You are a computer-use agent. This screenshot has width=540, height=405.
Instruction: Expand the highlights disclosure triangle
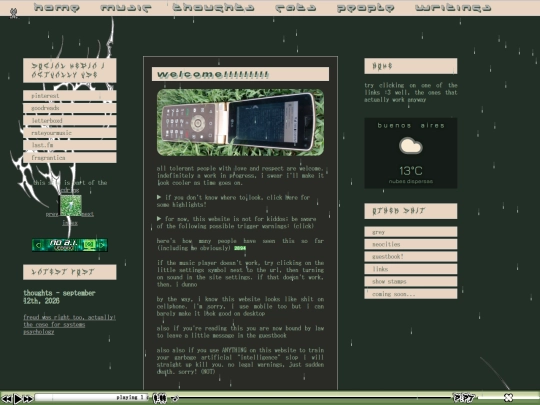[159, 197]
